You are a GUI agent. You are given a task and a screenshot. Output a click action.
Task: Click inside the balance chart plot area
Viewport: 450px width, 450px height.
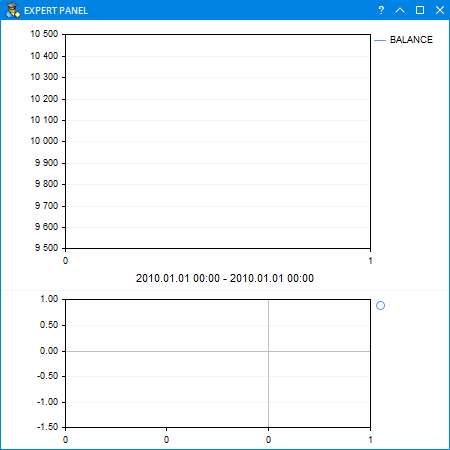pyautogui.click(x=218, y=141)
